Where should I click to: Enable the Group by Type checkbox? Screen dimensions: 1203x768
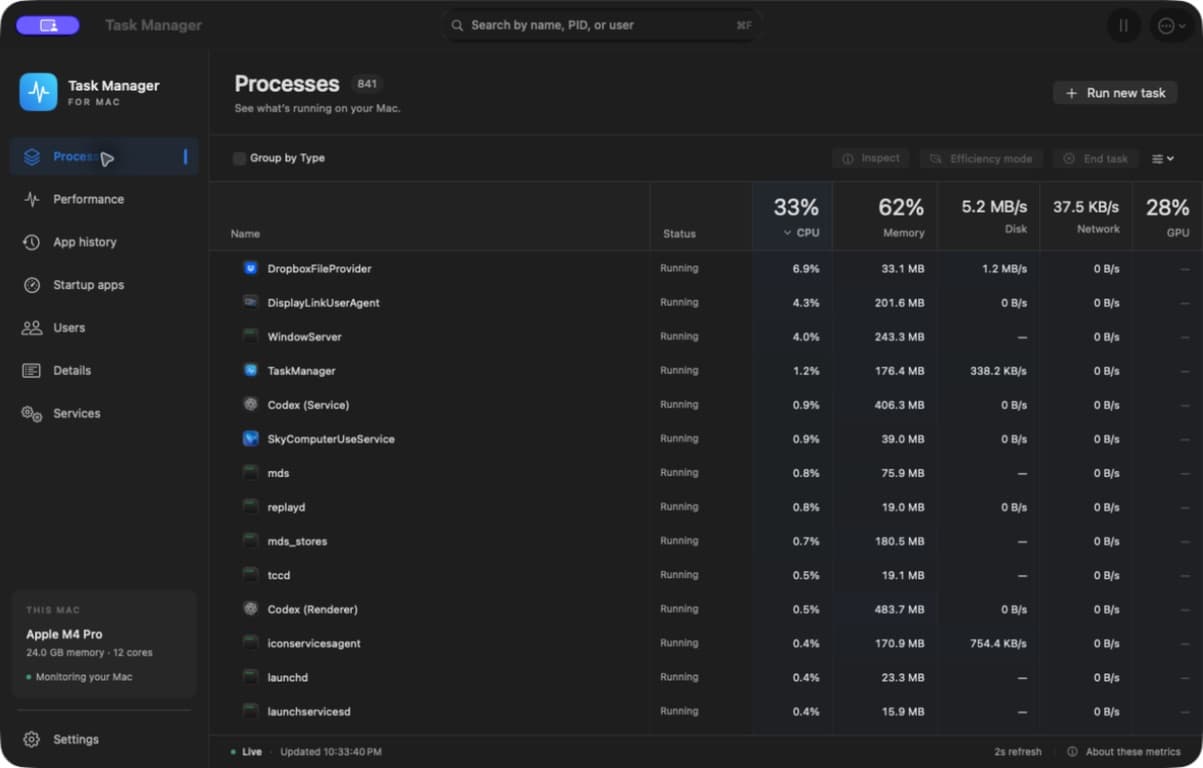click(239, 158)
